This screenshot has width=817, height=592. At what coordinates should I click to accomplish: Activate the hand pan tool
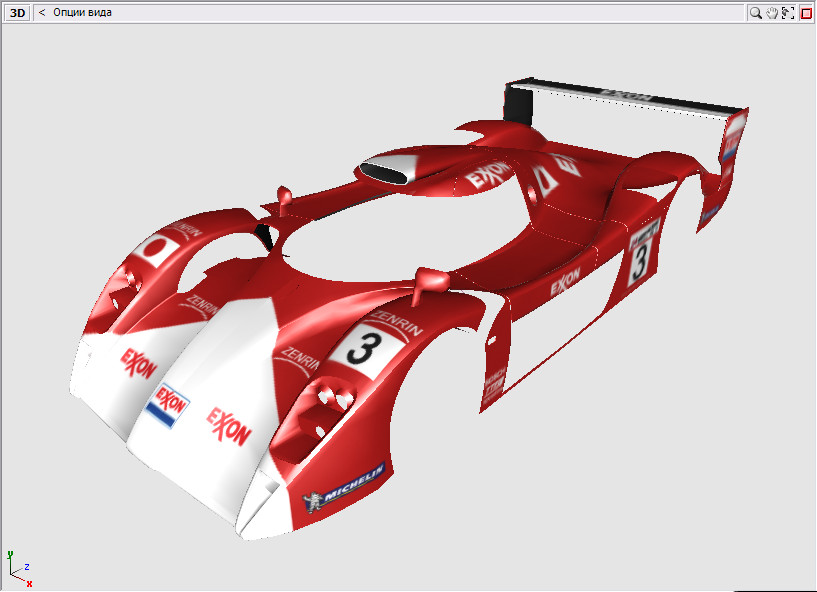pyautogui.click(x=772, y=13)
